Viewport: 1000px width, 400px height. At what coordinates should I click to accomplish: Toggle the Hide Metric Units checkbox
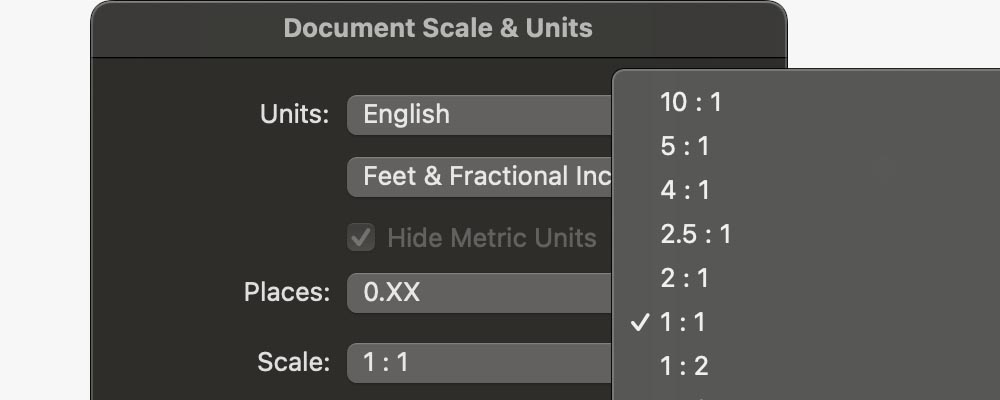coord(360,238)
